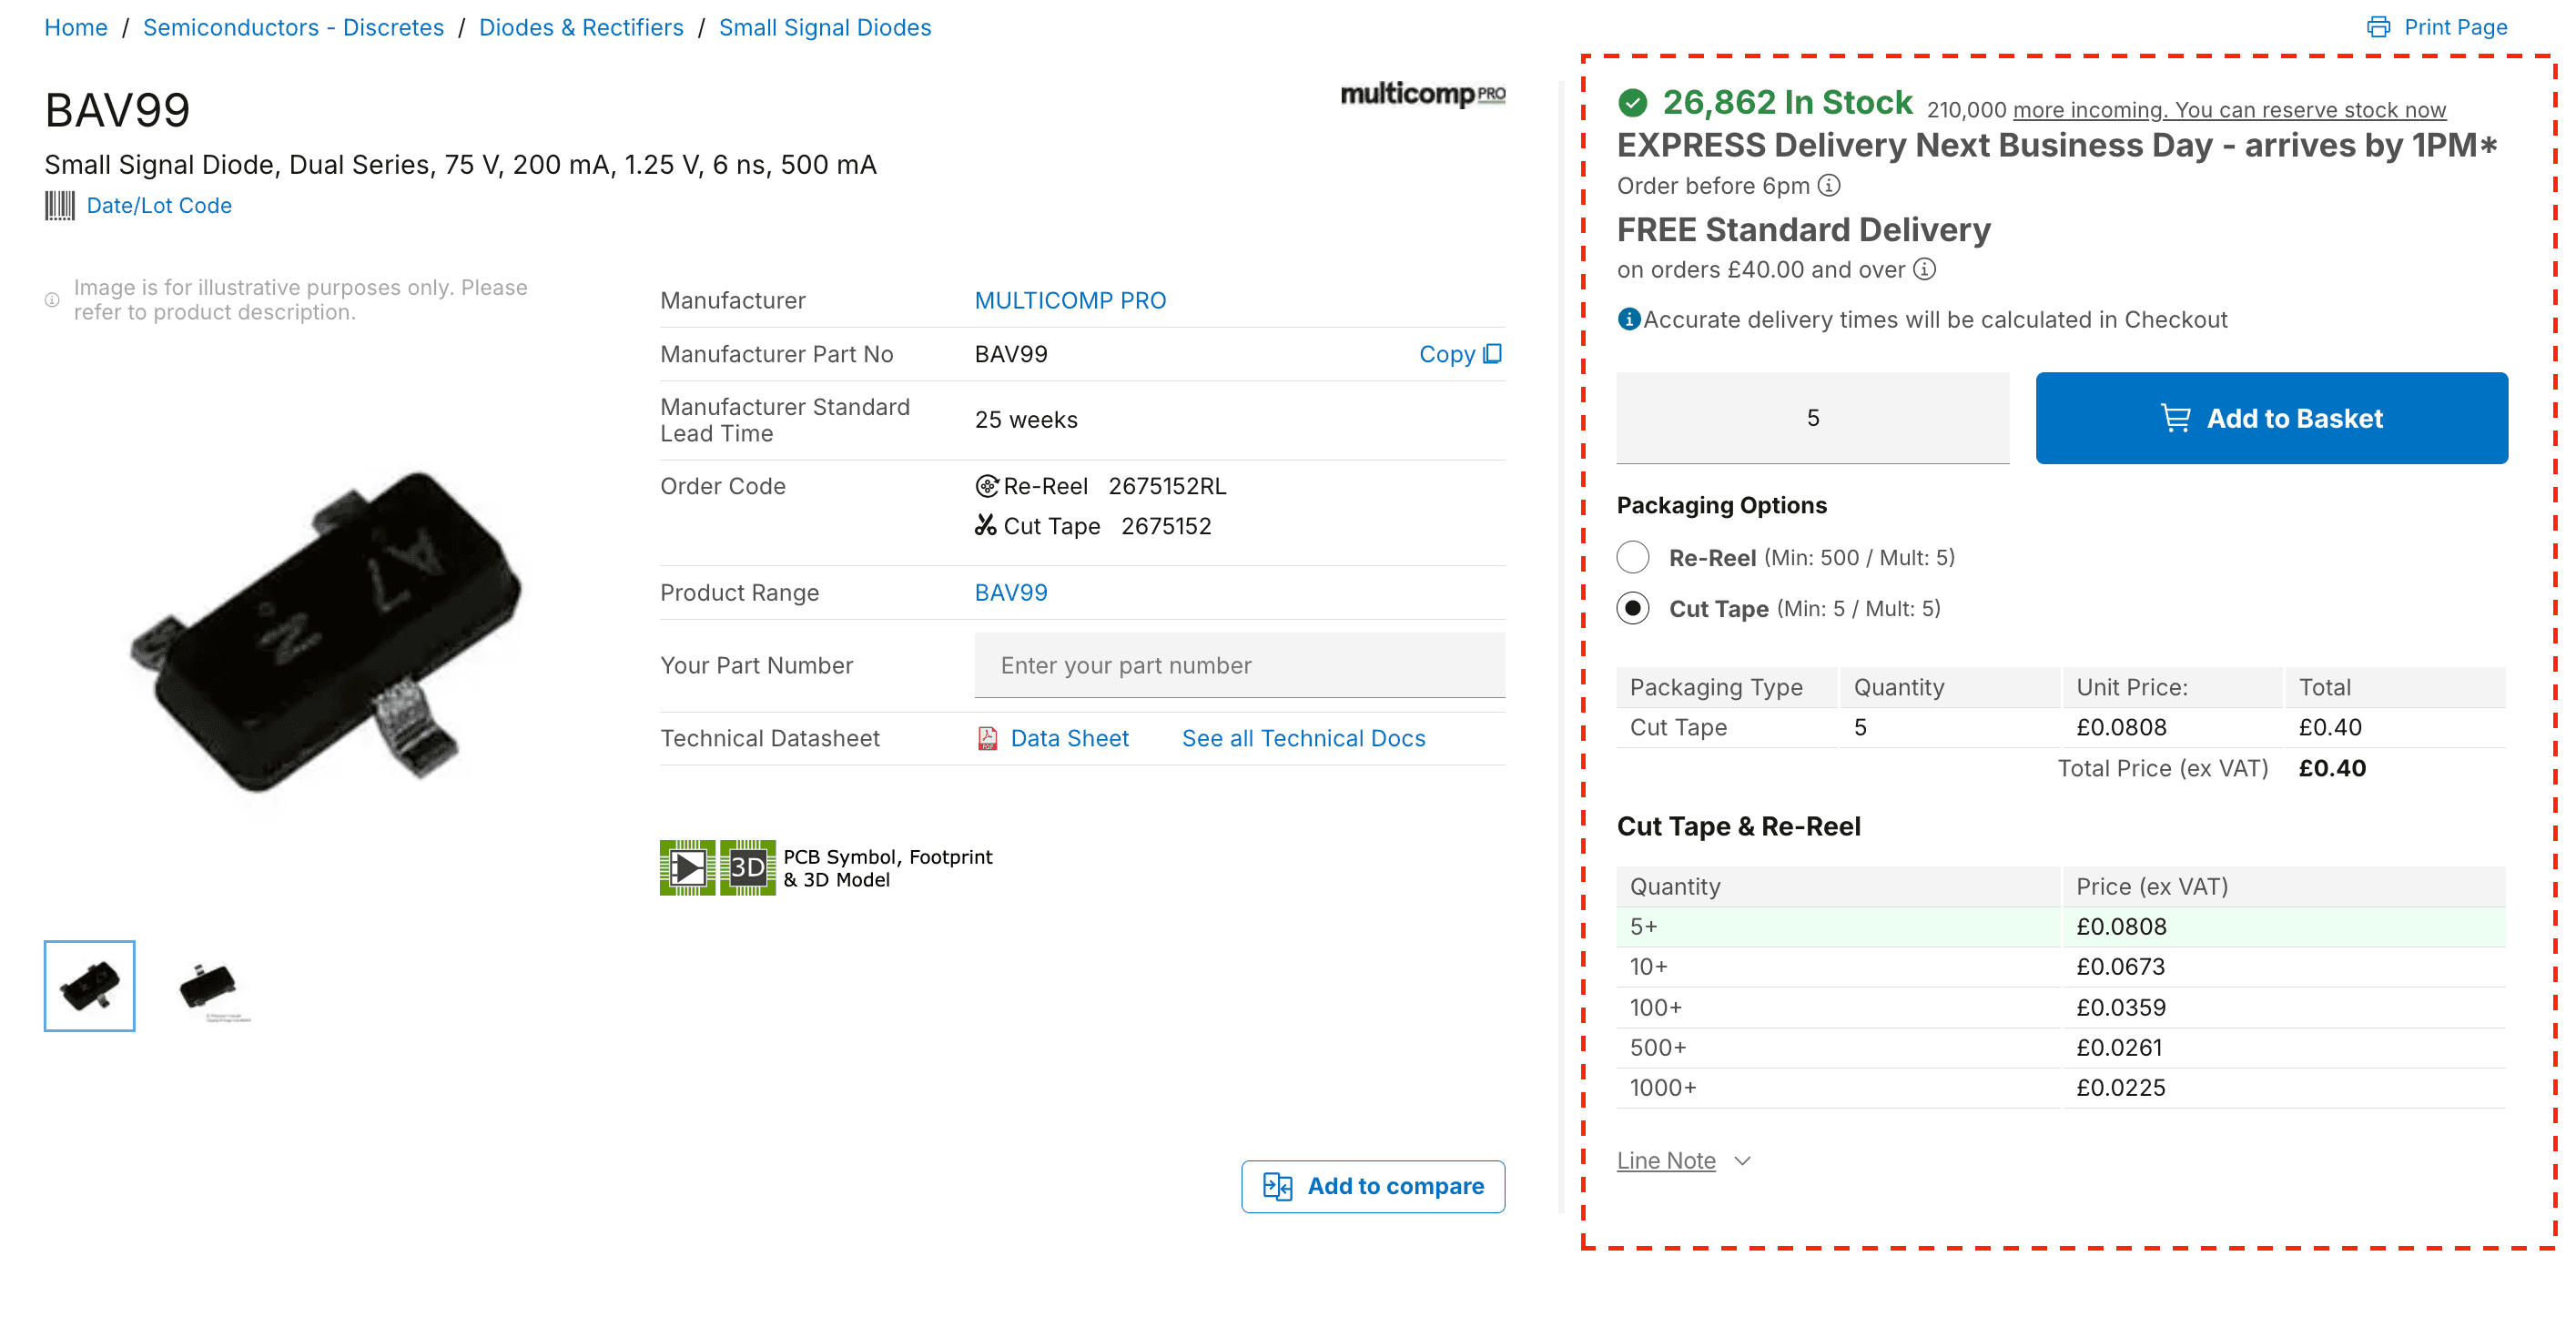Expand the Line Note section
This screenshot has width=2576, height=1327.
1684,1160
